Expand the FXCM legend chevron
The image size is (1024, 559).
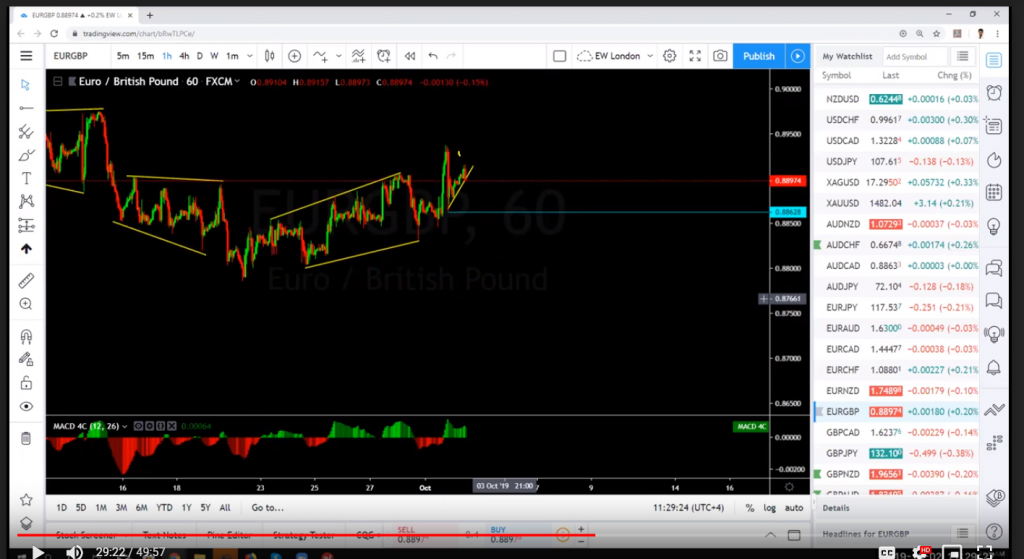[x=236, y=82]
